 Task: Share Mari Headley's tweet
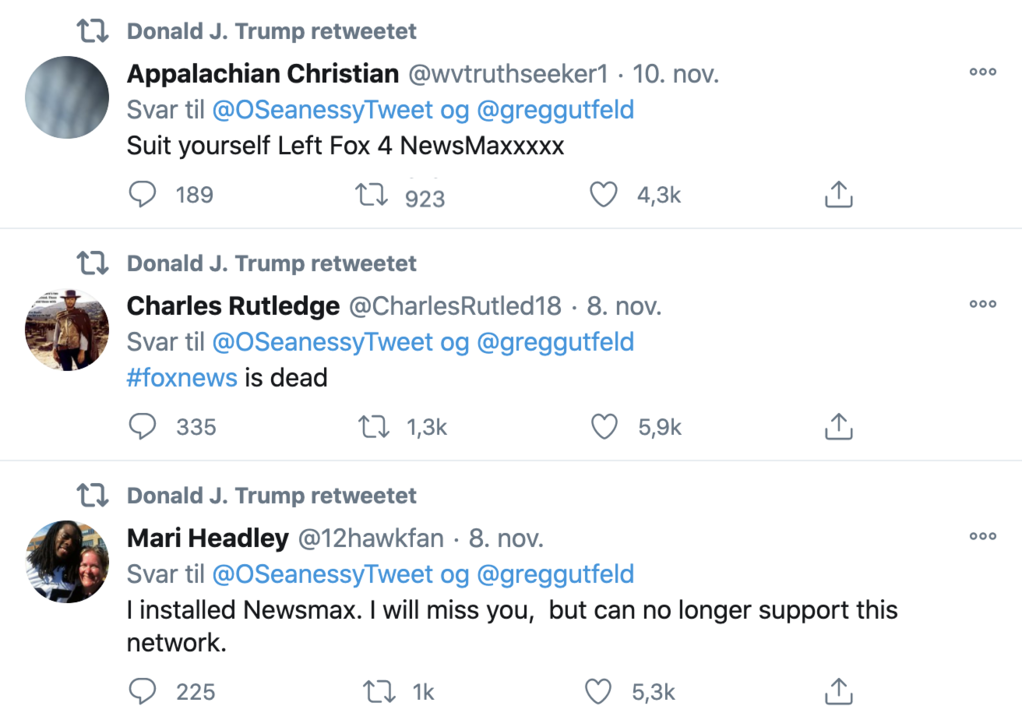click(x=838, y=691)
